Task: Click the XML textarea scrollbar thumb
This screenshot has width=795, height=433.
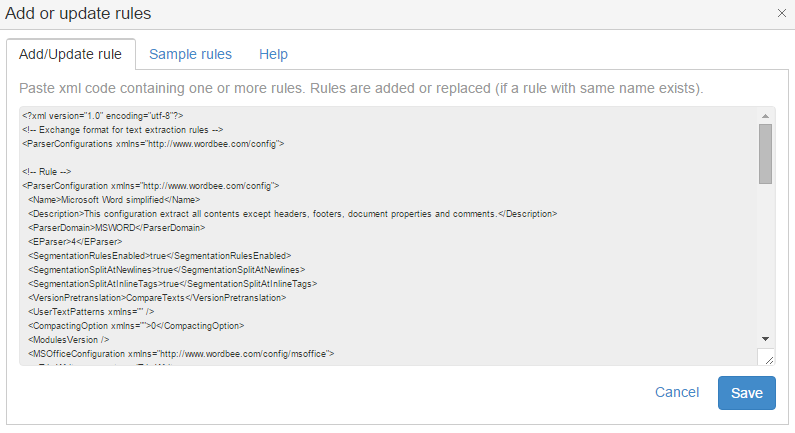Action: coord(765,153)
